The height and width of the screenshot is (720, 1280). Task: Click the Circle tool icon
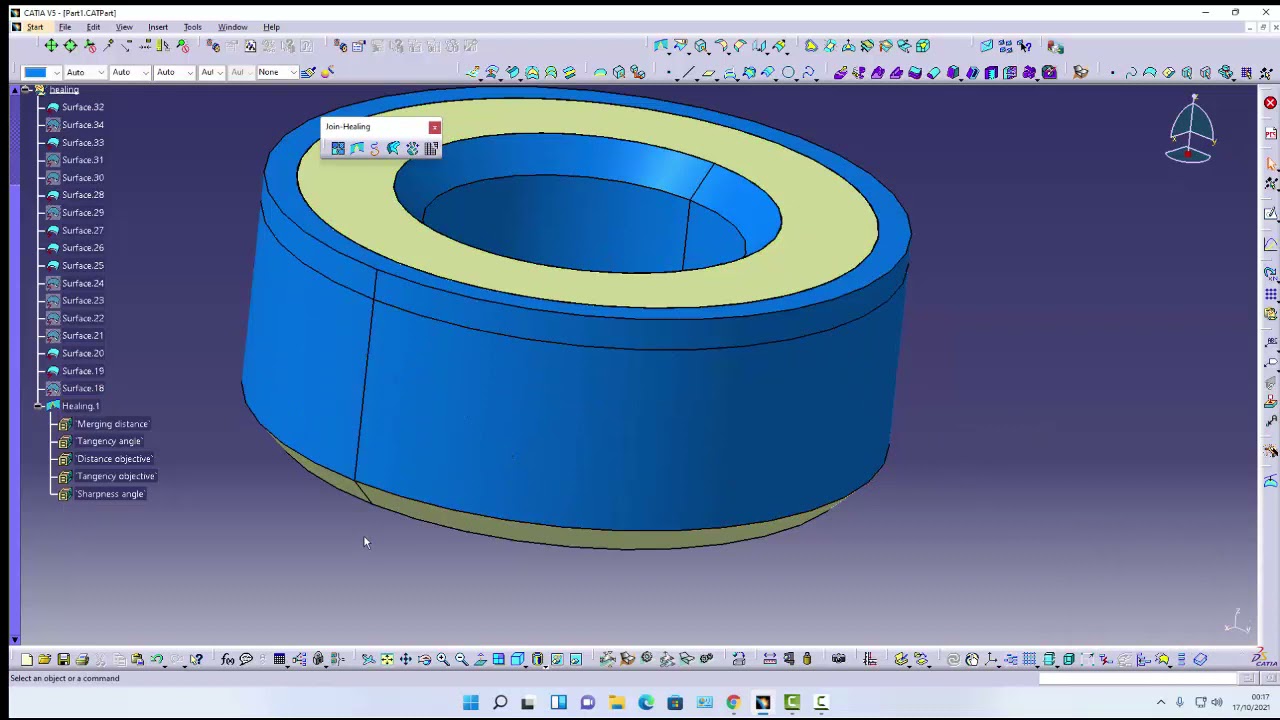pyautogui.click(x=789, y=72)
